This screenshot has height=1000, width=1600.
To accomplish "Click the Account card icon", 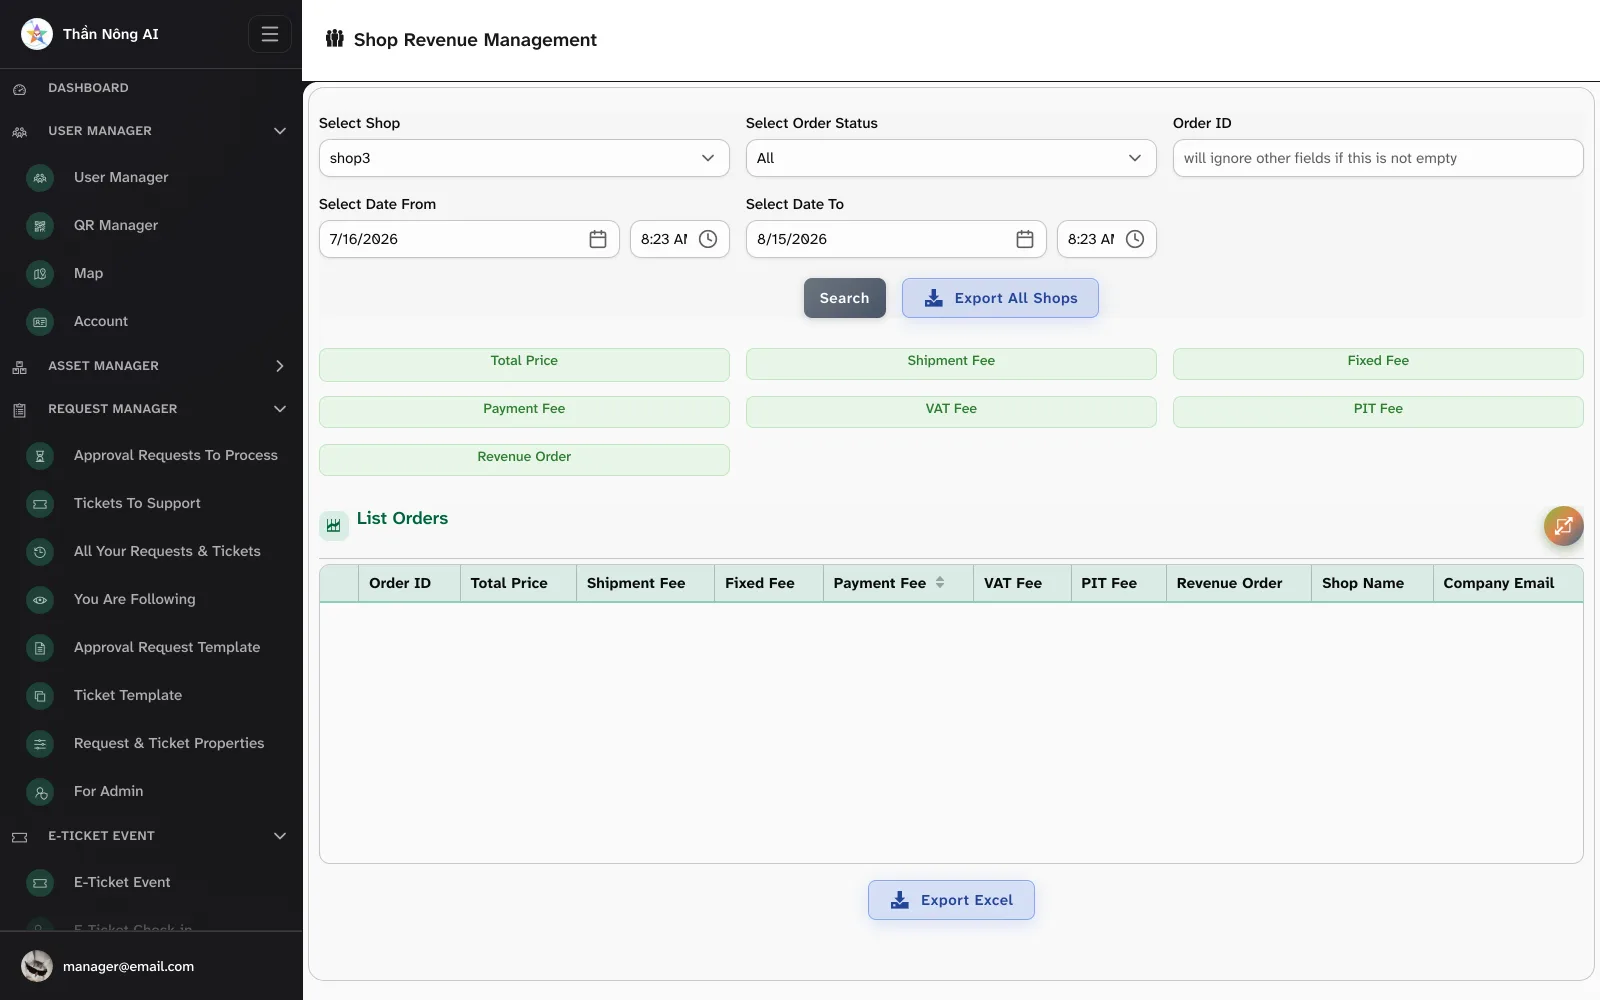I will tap(40, 322).
